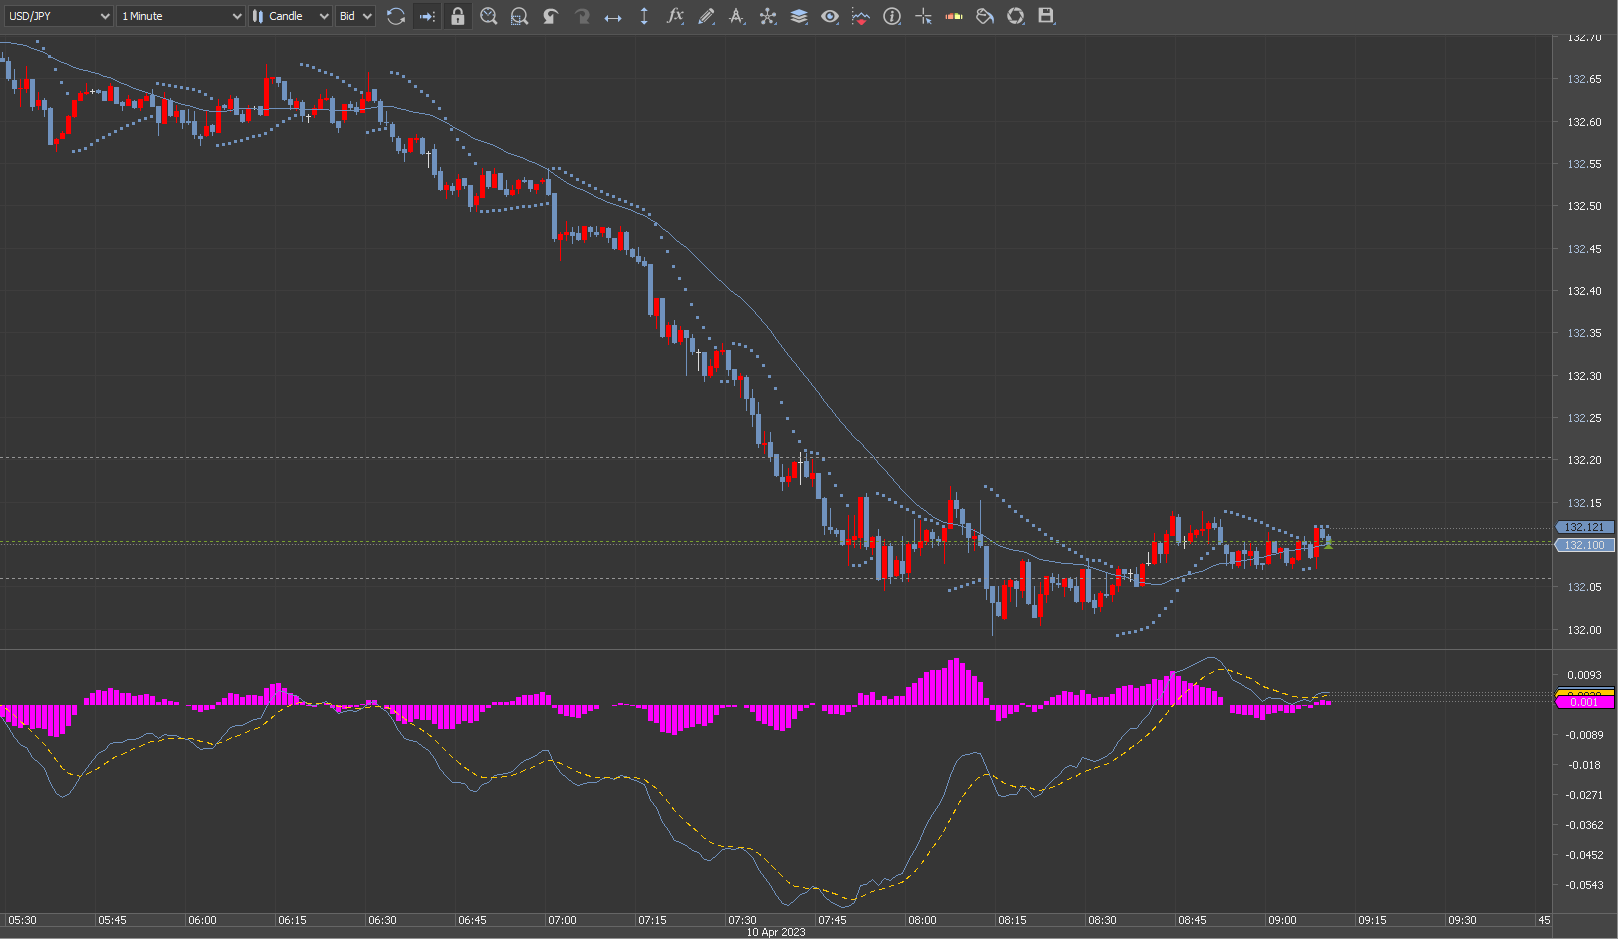Viewport: 1618px width, 939px height.
Task: Select the text annotation tool
Action: click(x=737, y=16)
